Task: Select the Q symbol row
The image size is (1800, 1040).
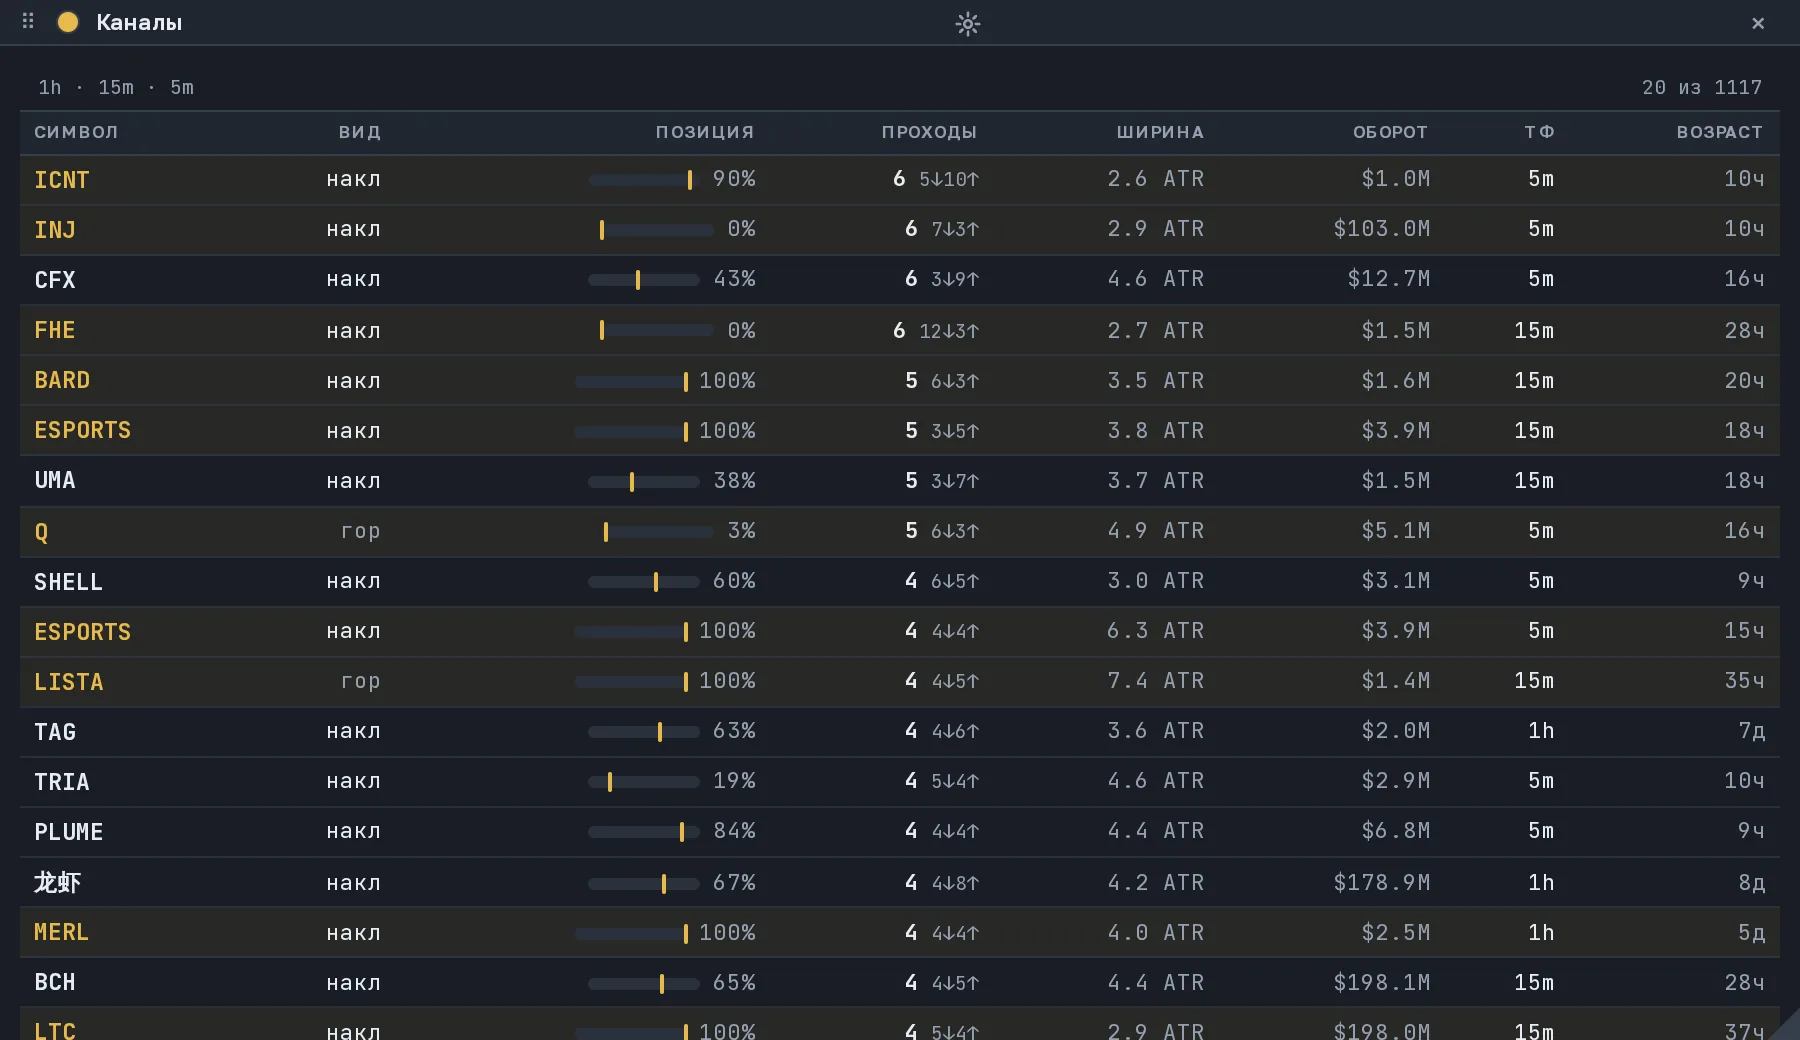Action: point(900,531)
